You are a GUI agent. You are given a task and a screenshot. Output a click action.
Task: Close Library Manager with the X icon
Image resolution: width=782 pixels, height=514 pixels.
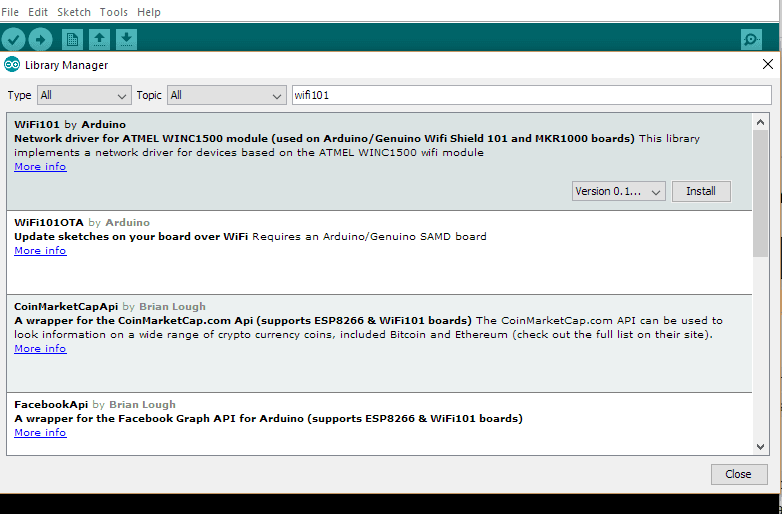(767, 65)
